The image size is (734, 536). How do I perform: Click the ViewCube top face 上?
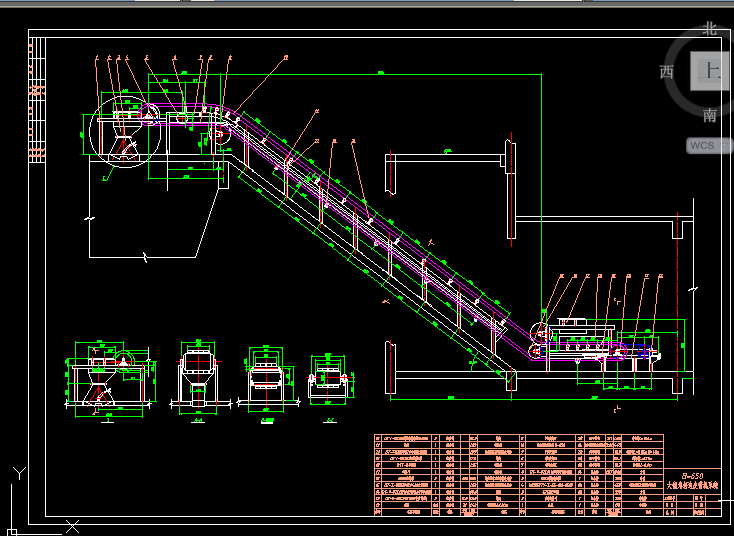click(710, 71)
